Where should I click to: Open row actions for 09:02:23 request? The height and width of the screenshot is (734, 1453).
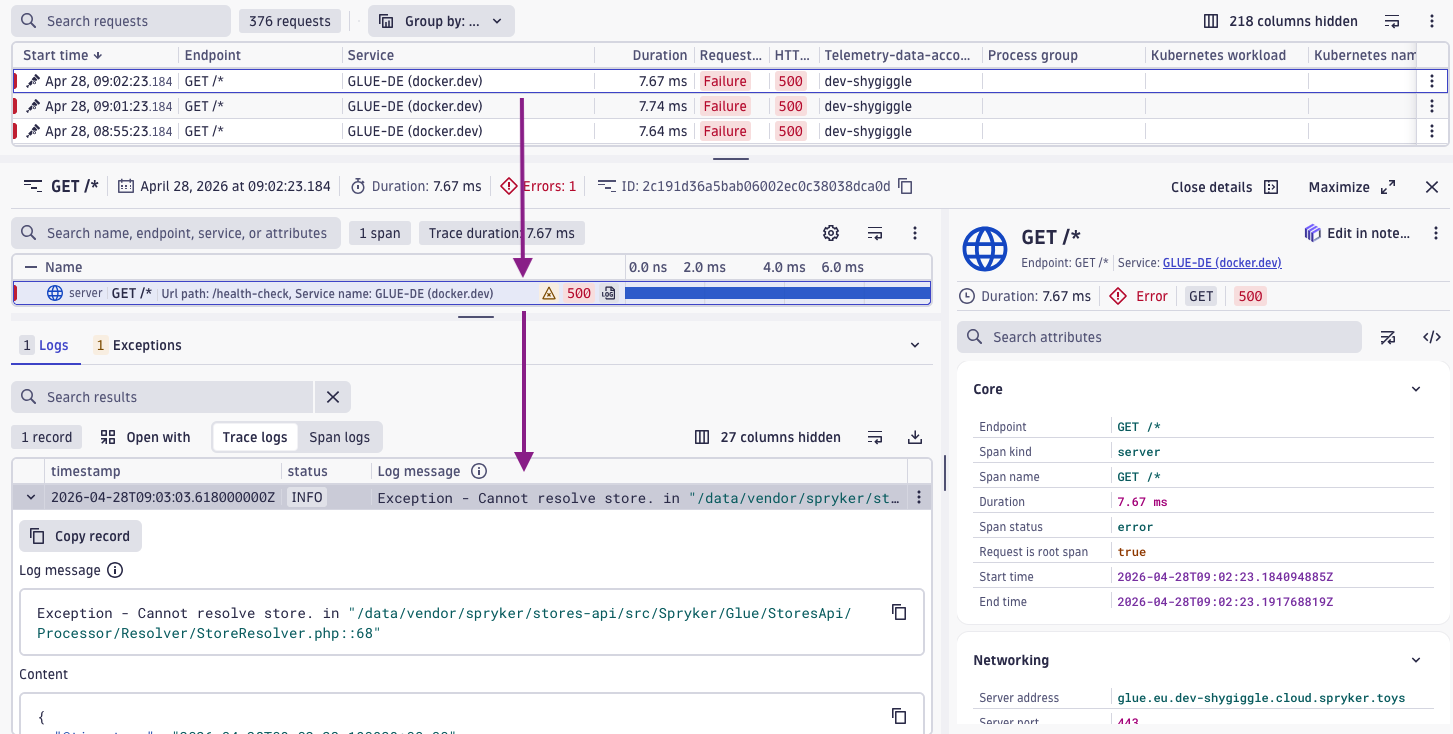tap(1432, 81)
